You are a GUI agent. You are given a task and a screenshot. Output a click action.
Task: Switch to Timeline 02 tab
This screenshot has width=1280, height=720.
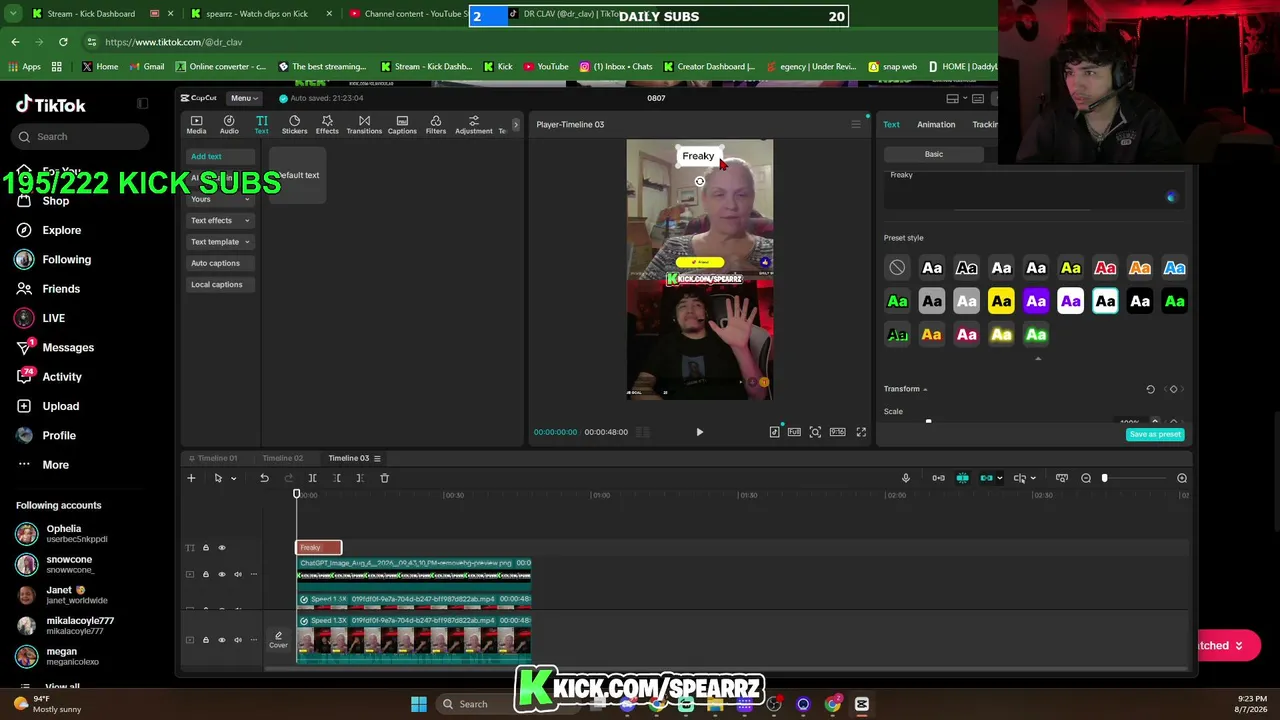(282, 458)
